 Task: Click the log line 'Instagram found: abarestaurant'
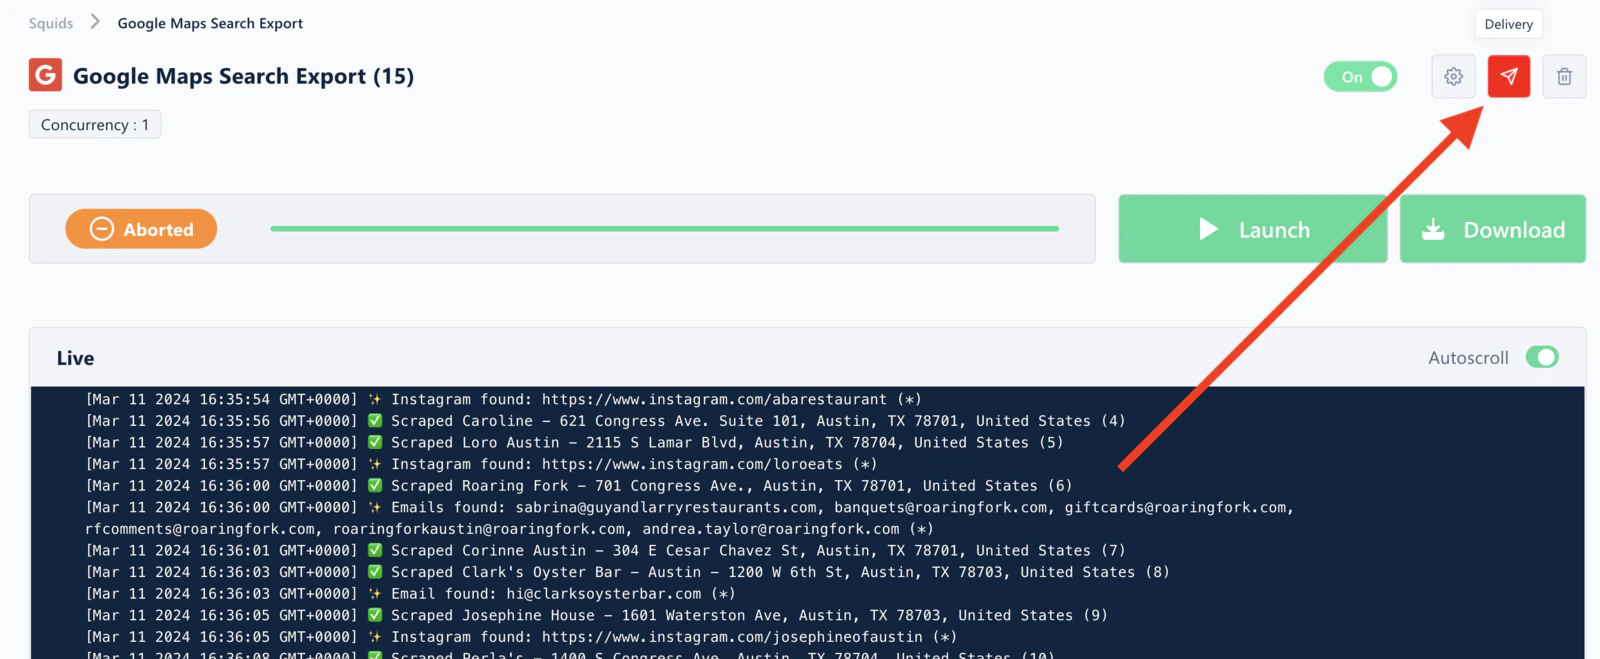click(x=503, y=399)
